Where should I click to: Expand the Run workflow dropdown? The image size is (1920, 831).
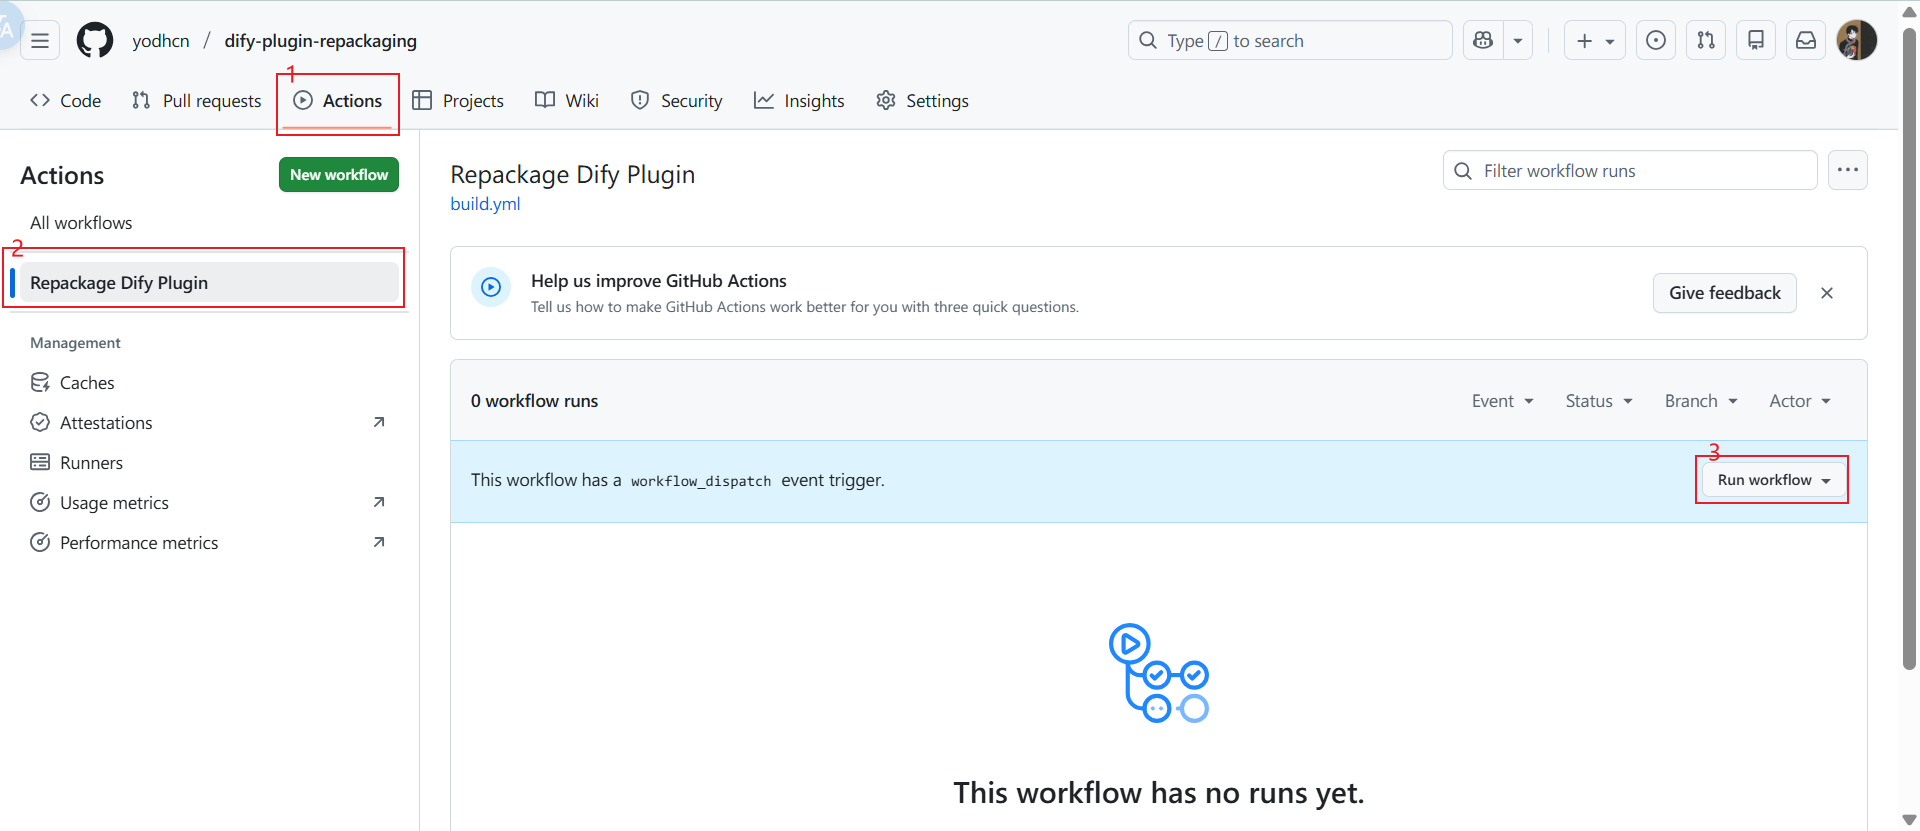(x=1773, y=480)
